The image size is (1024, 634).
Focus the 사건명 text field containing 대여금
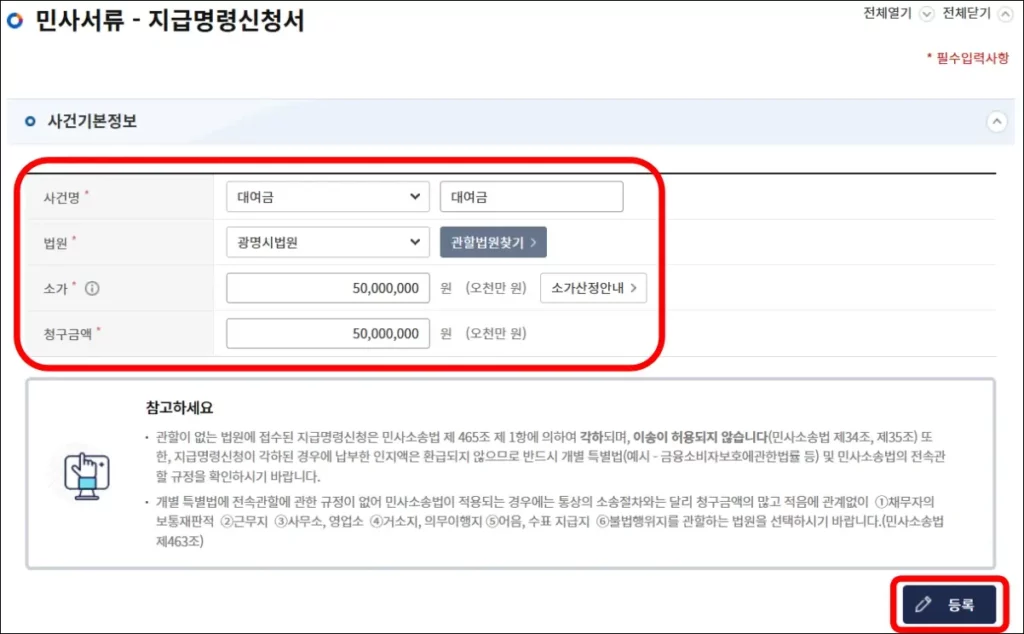coord(532,197)
